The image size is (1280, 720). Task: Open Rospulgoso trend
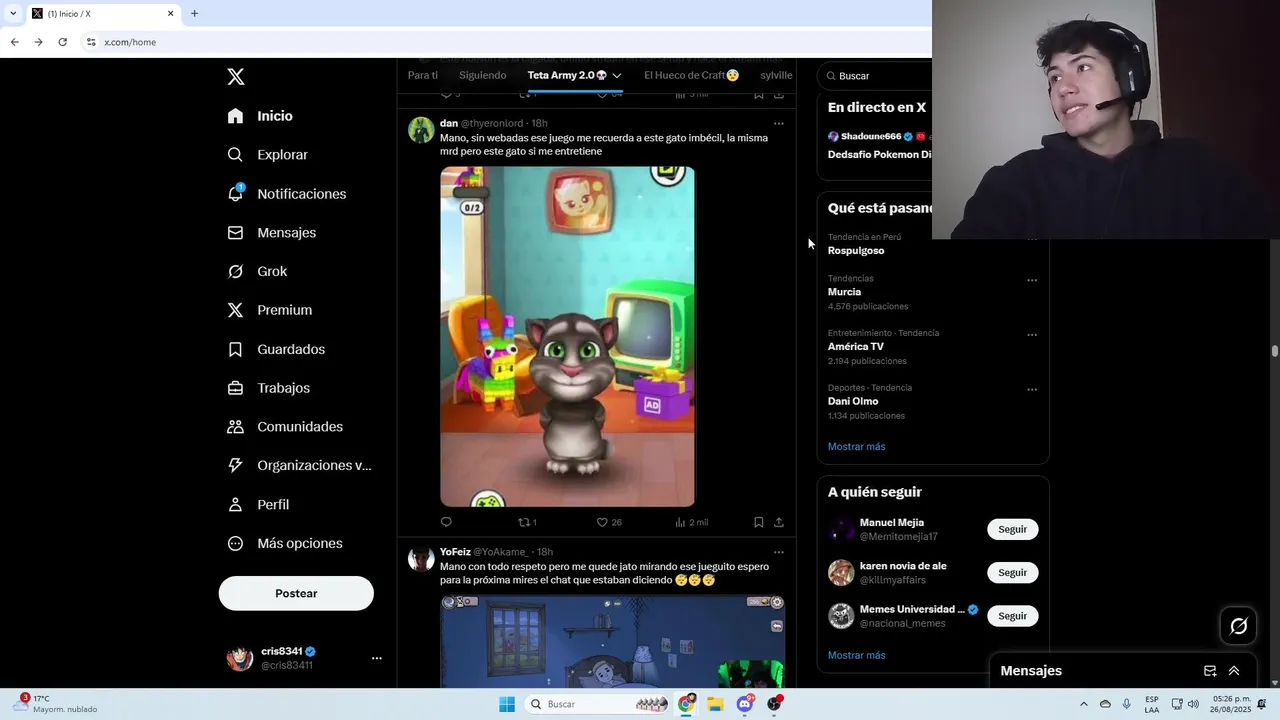pyautogui.click(x=856, y=250)
